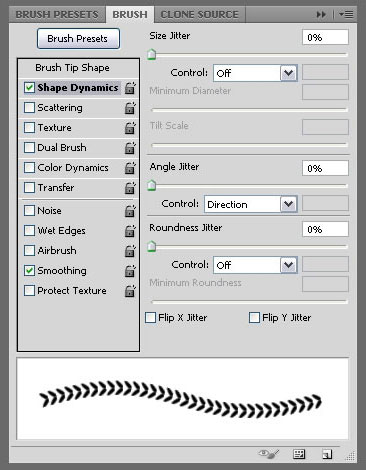The height and width of the screenshot is (470, 366).
Task: Click the Toggle Bristle Brush Preview eye icon
Action: 269,454
